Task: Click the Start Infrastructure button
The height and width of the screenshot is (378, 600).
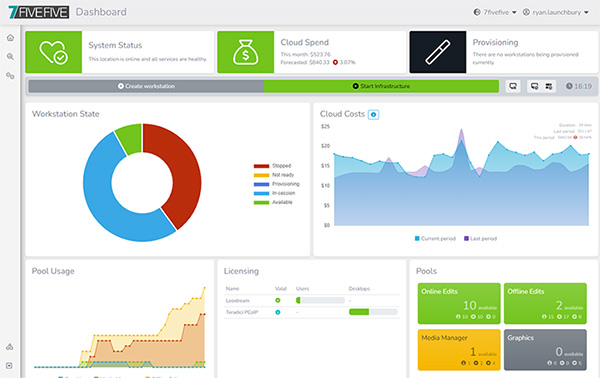Action: (381, 86)
